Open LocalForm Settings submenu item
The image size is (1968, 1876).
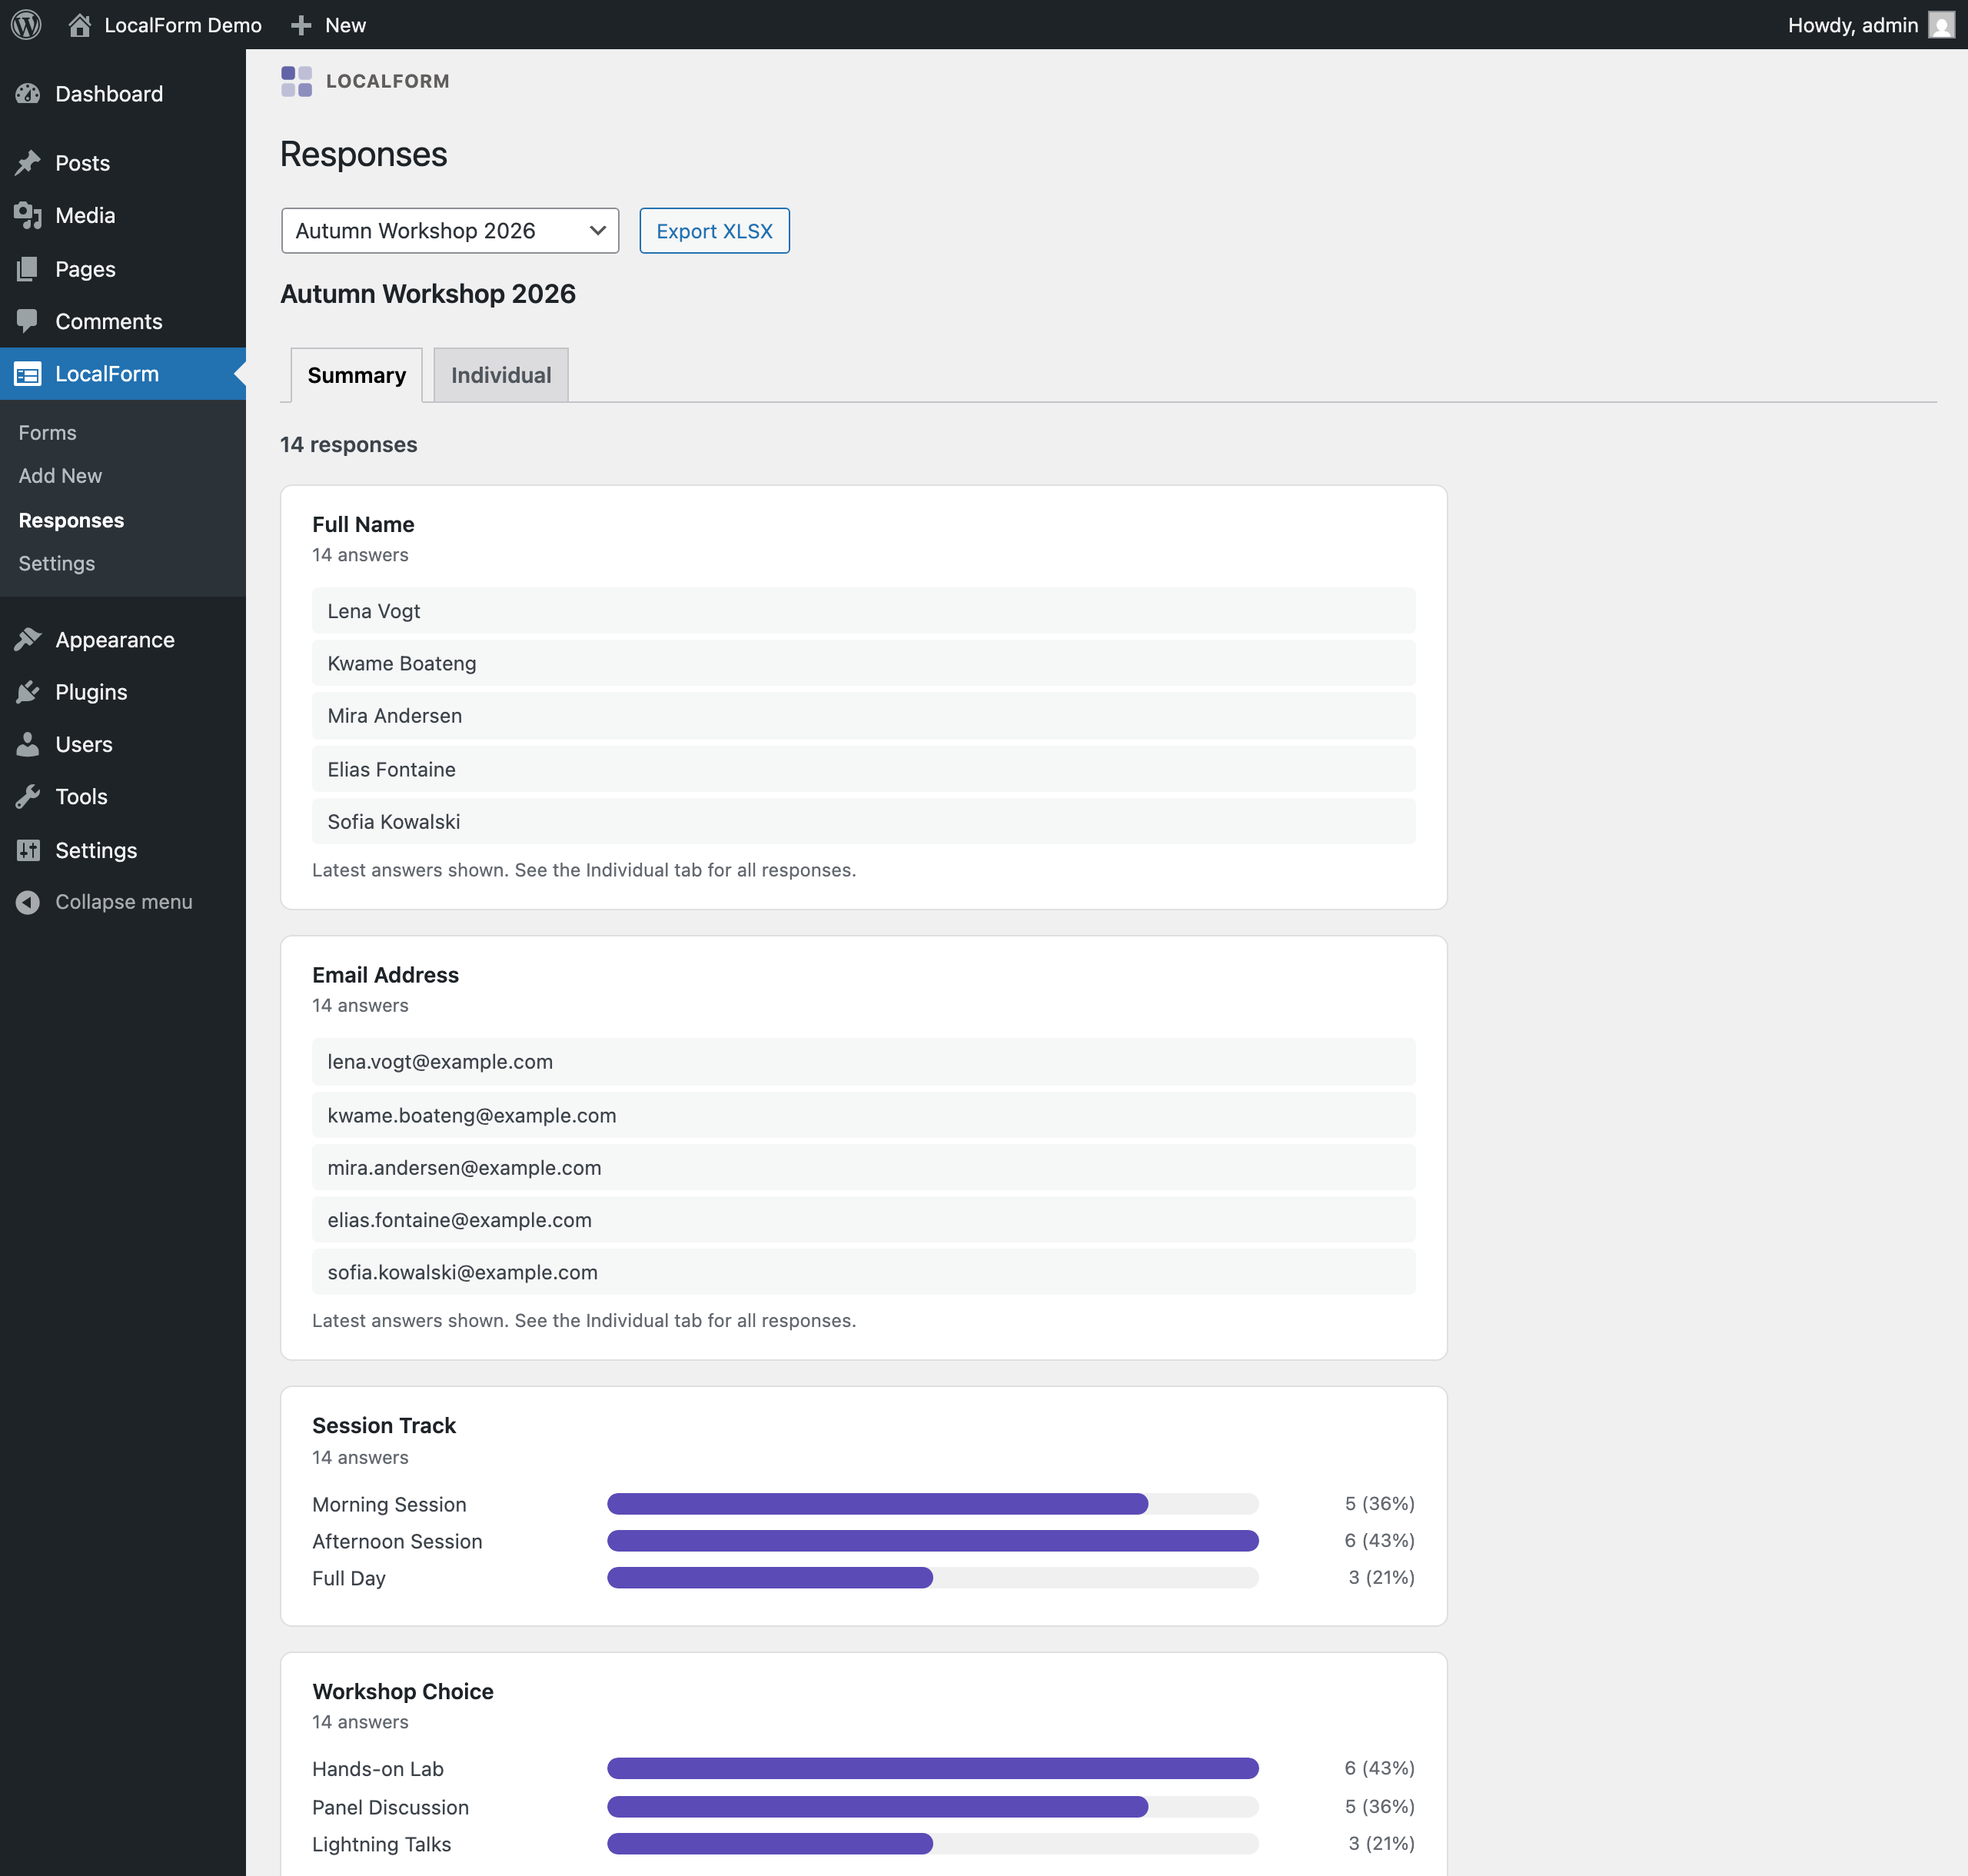tap(57, 564)
